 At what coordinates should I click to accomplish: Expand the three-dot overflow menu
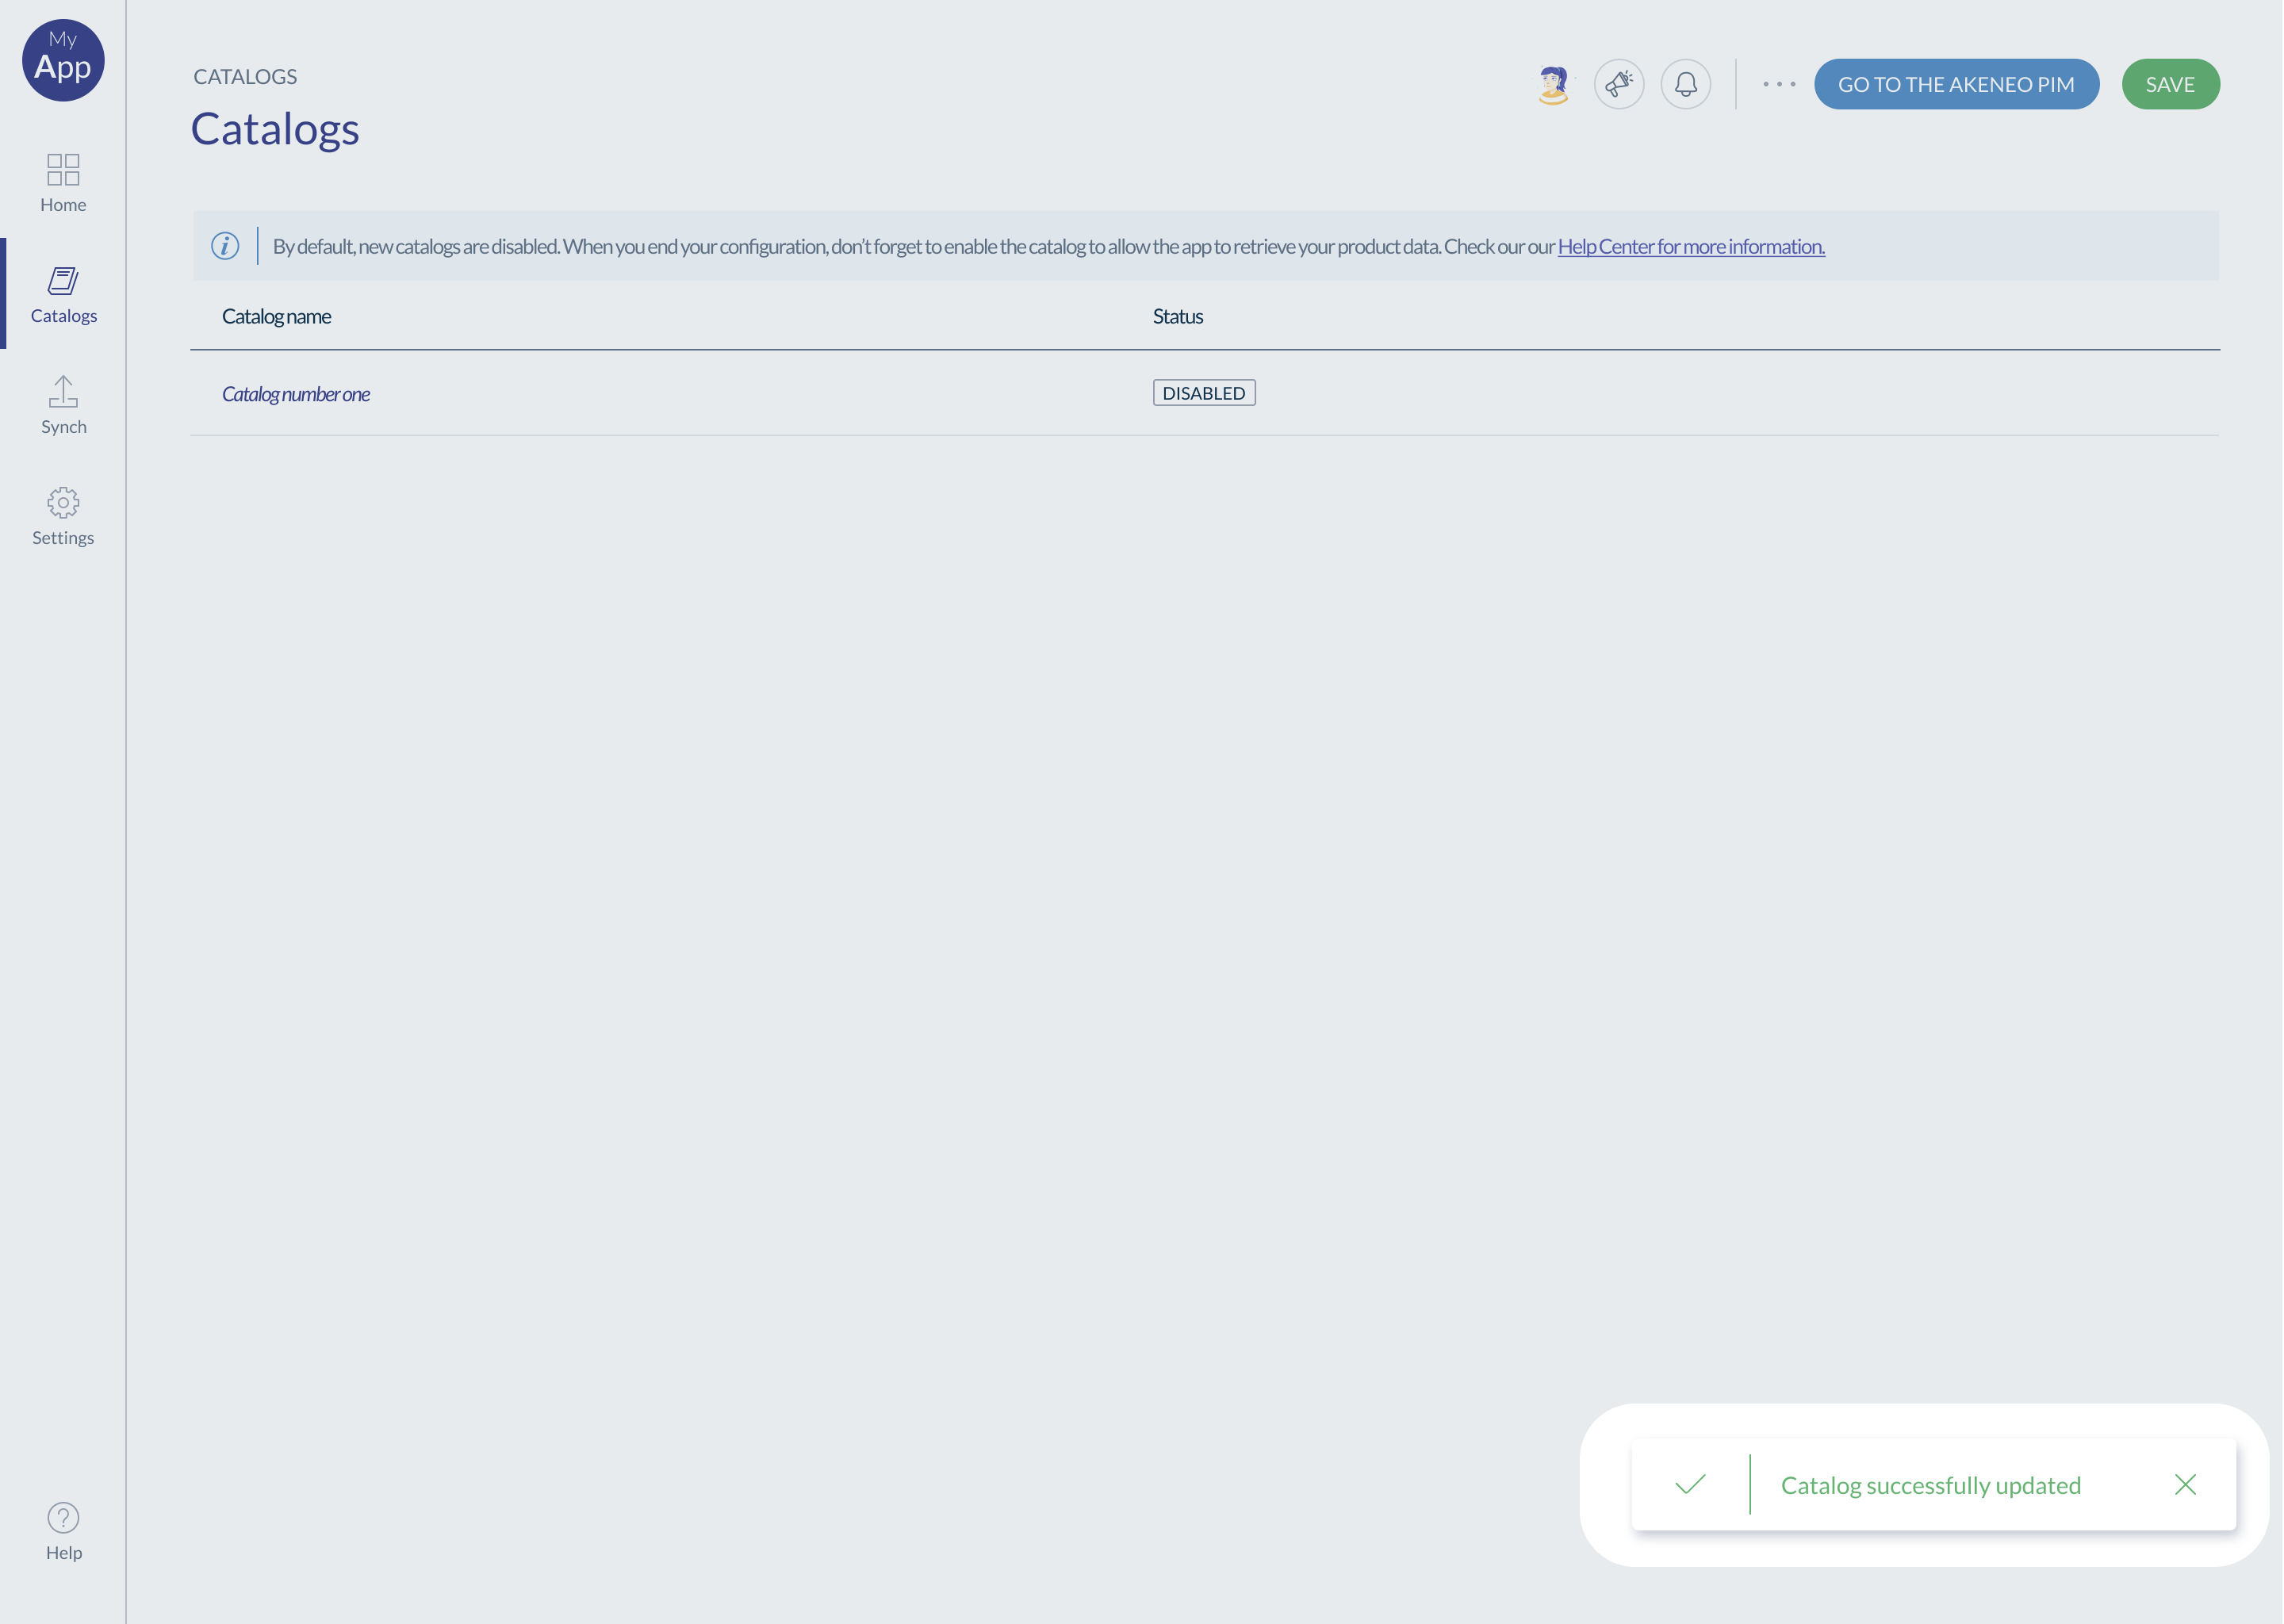point(1776,82)
